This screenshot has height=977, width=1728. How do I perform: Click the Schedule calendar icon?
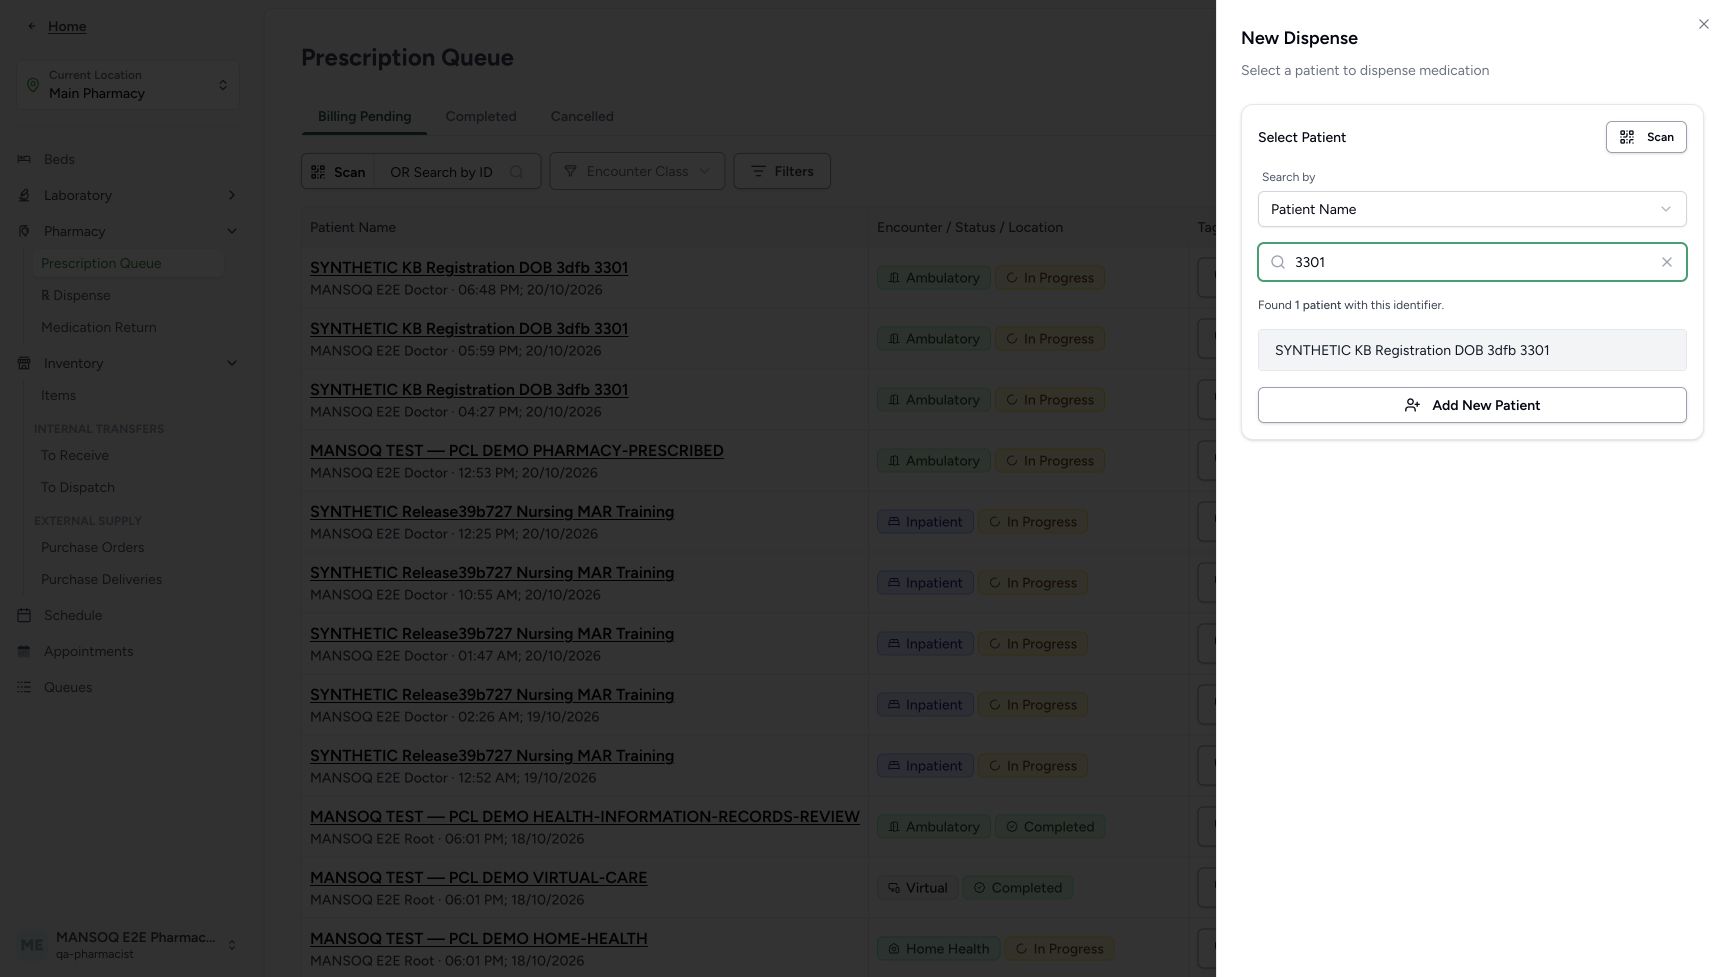pos(24,615)
